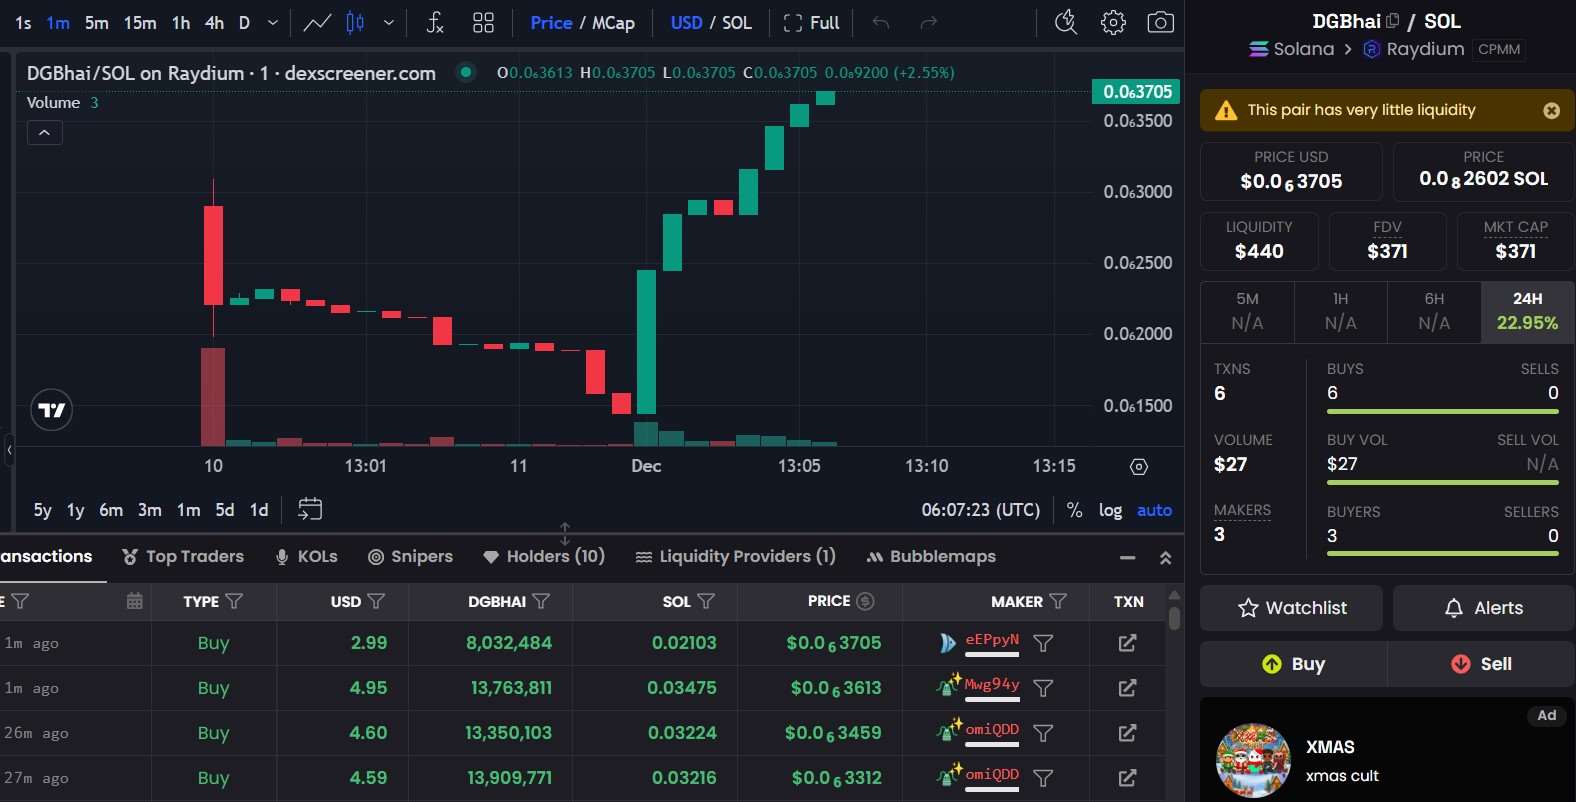The image size is (1576, 802).
Task: Collapse the chart legend chevron
Action: 44,132
